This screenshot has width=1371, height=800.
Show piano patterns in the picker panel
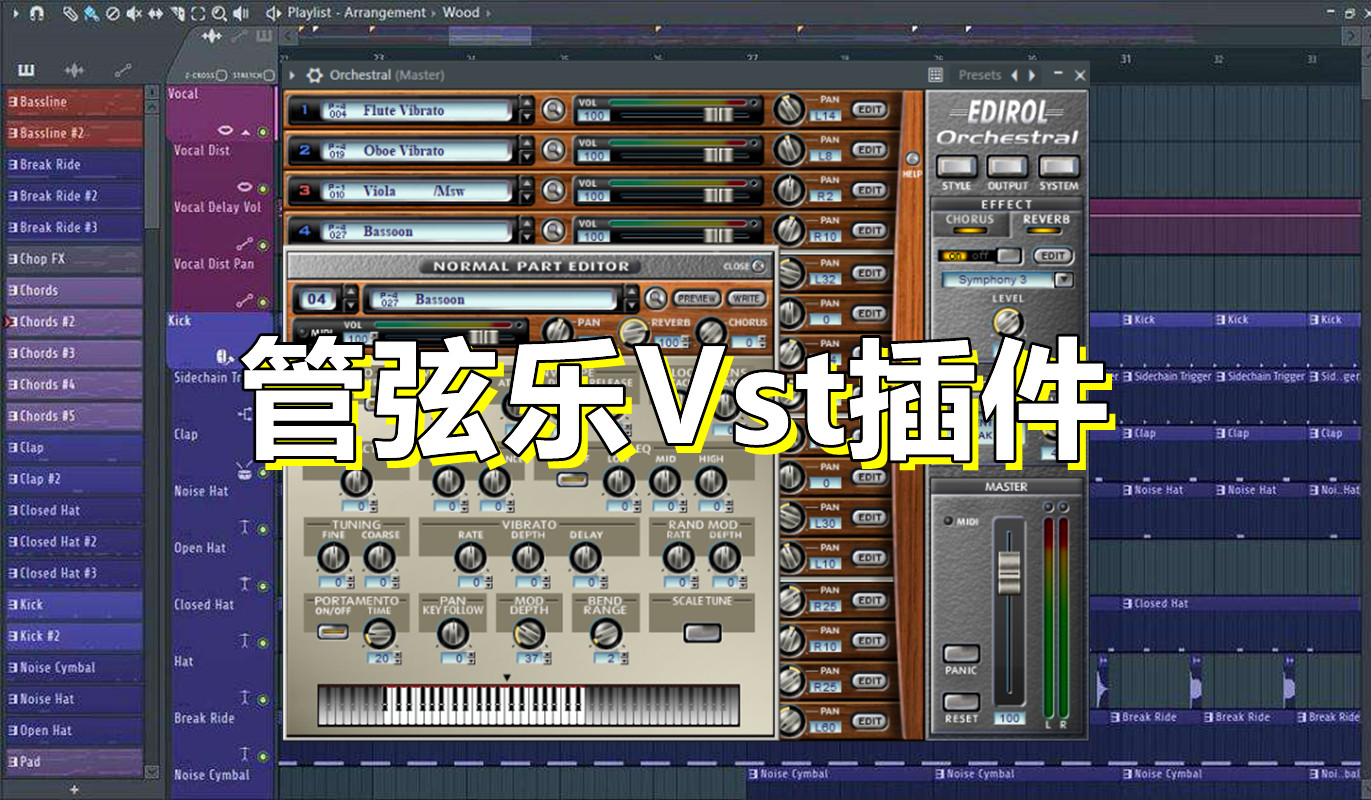pos(26,70)
